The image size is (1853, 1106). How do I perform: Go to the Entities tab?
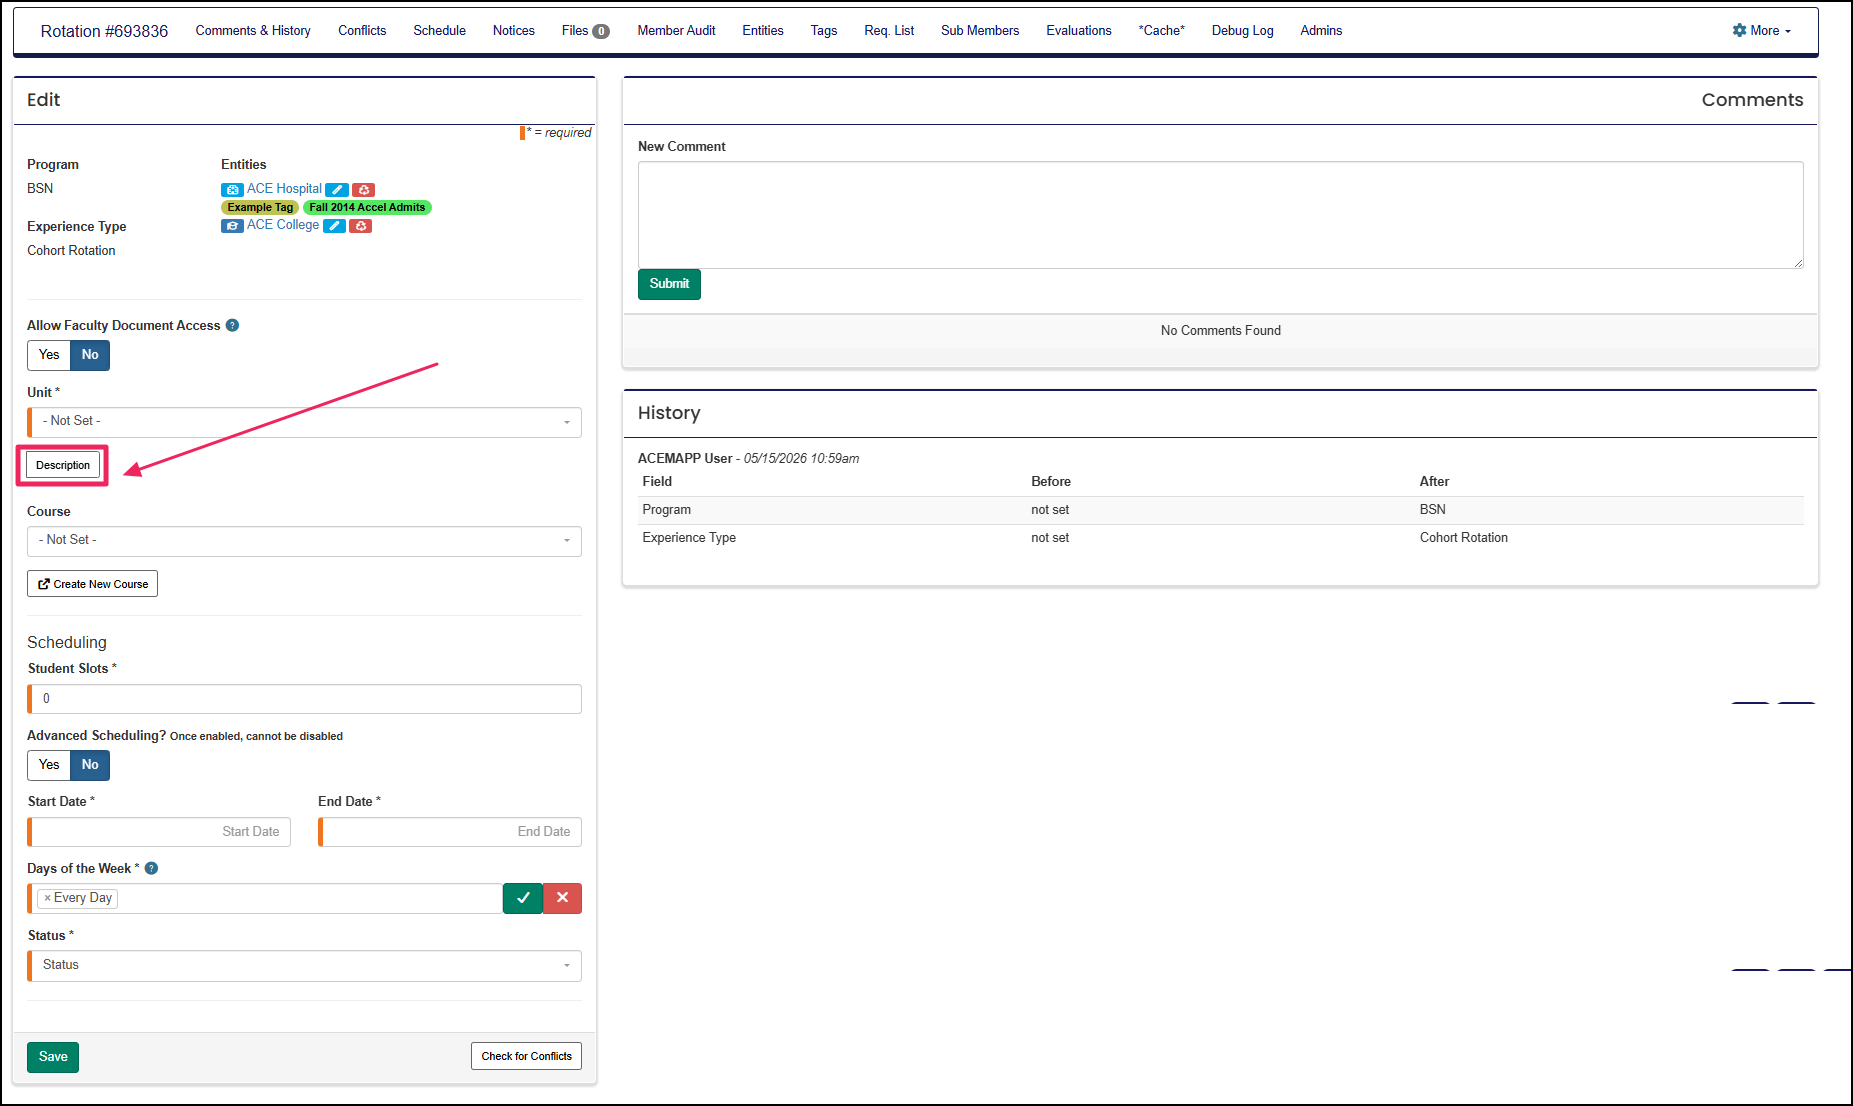[763, 30]
